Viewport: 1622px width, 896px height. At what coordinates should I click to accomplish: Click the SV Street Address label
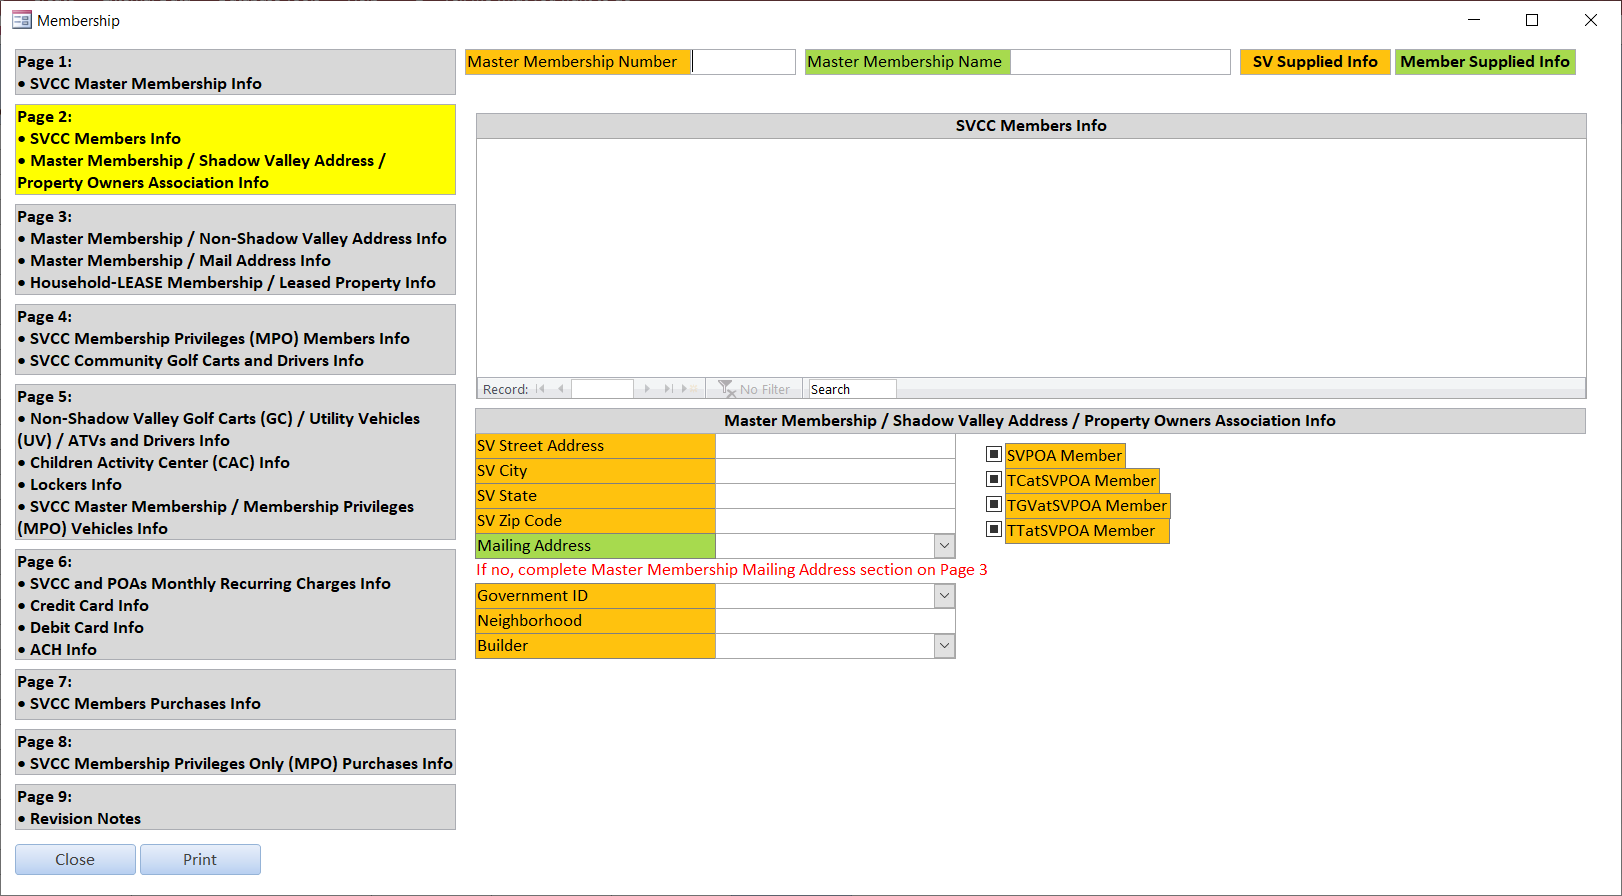595,446
